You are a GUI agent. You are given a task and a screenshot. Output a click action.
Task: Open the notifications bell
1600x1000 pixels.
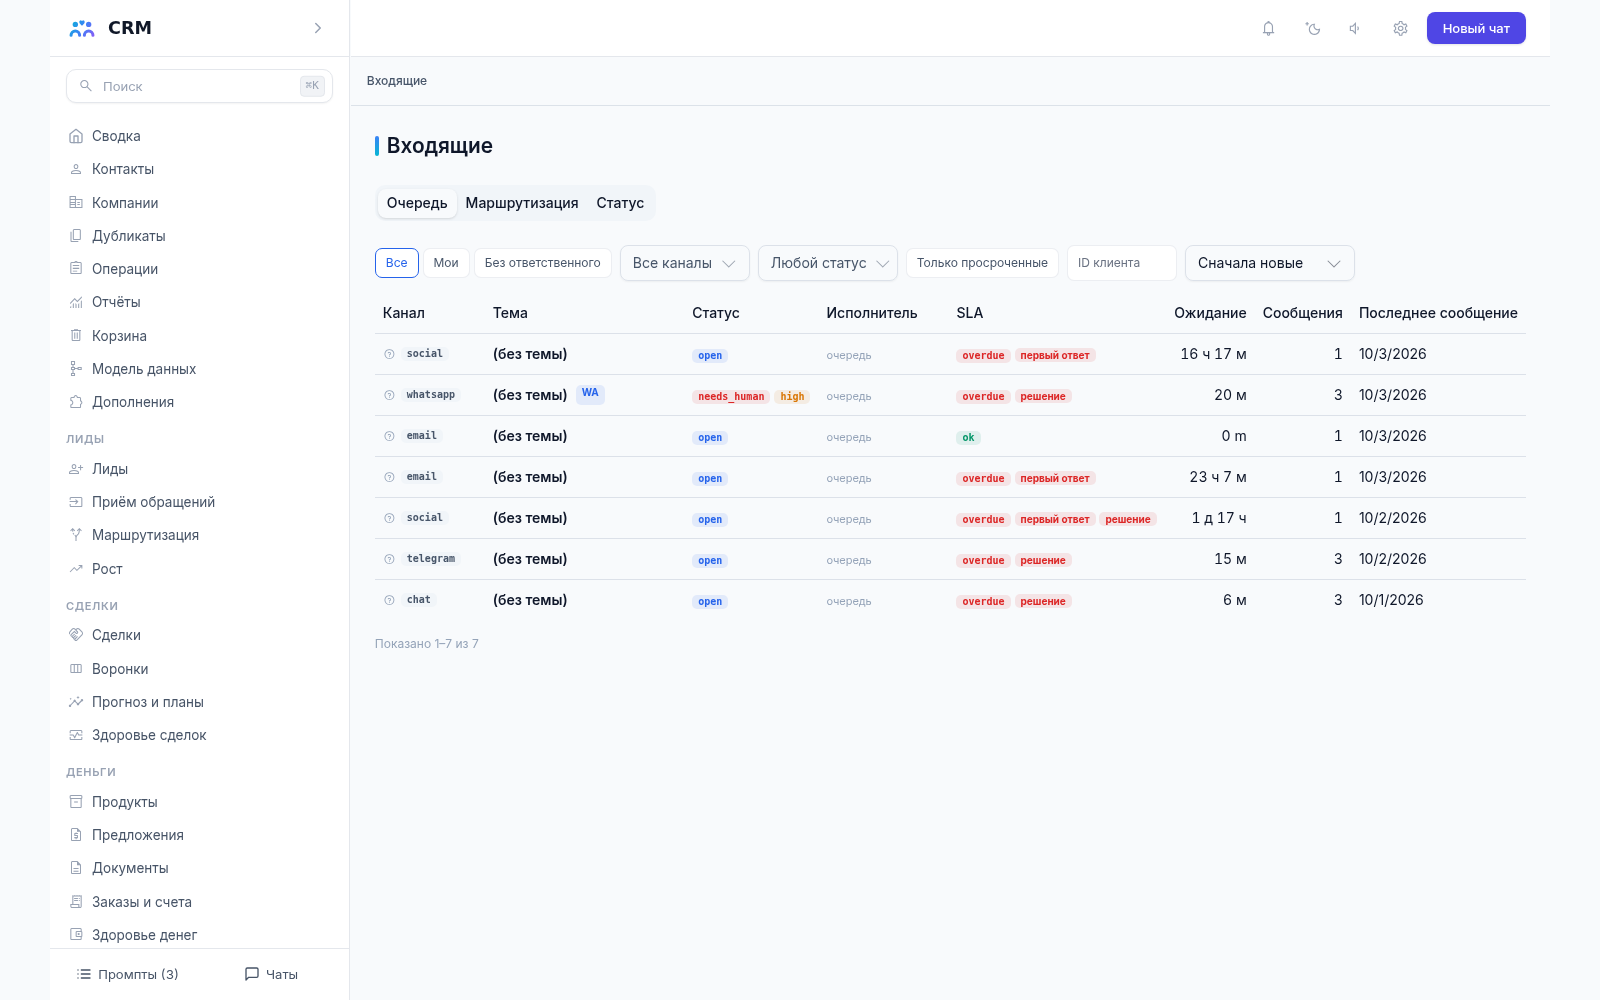1268,28
